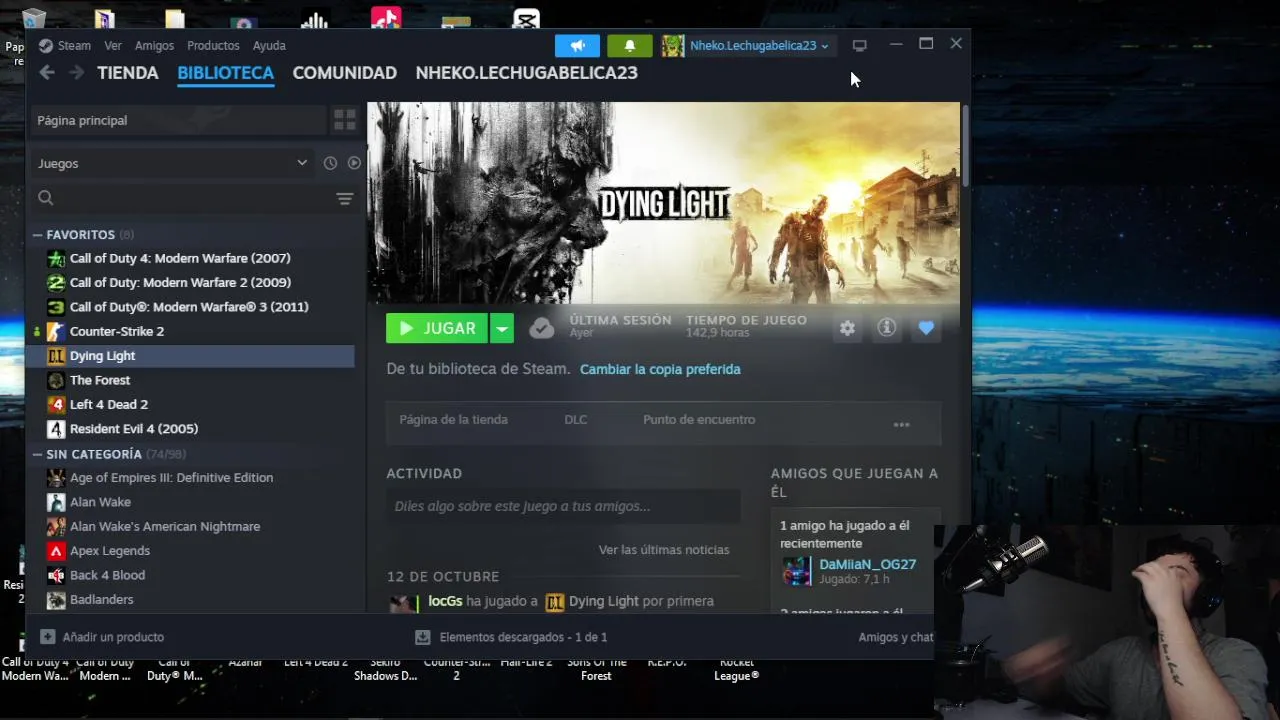Screen dimensions: 1280x720
Task: Open NHEKO.LECHUGABELICA23 profile tab
Action: pos(526,73)
